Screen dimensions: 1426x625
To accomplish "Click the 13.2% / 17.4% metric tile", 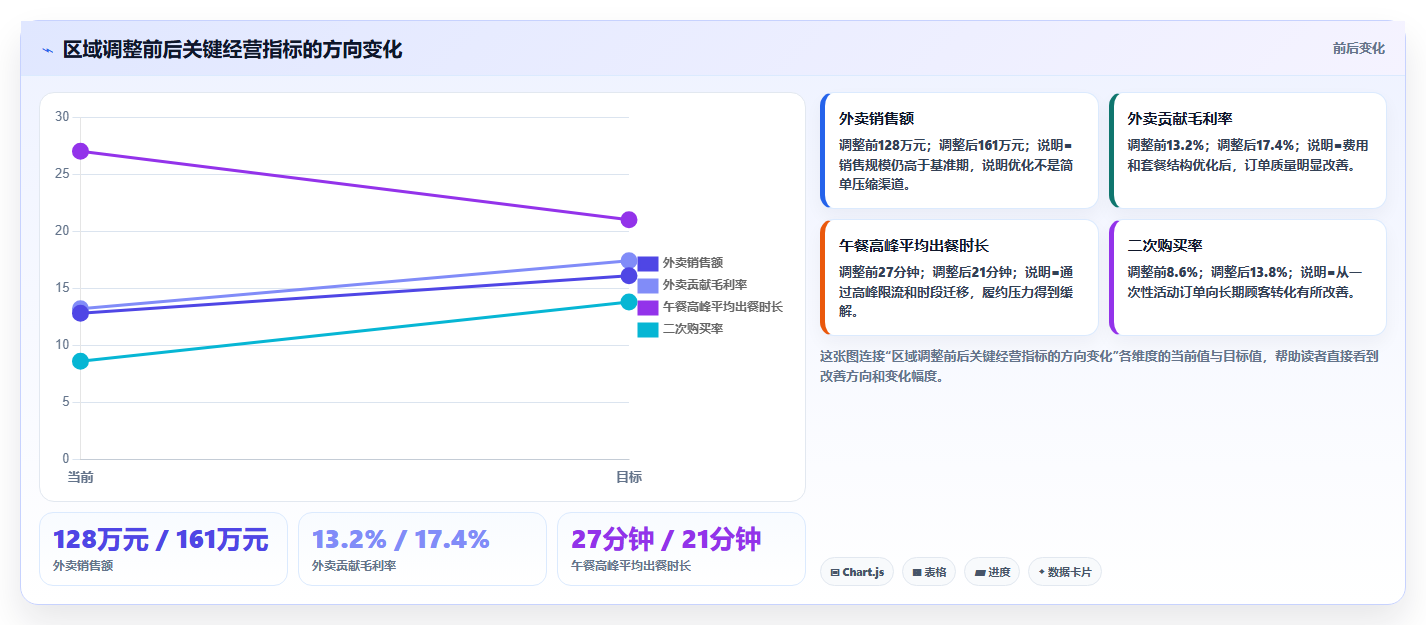I will (x=422, y=549).
